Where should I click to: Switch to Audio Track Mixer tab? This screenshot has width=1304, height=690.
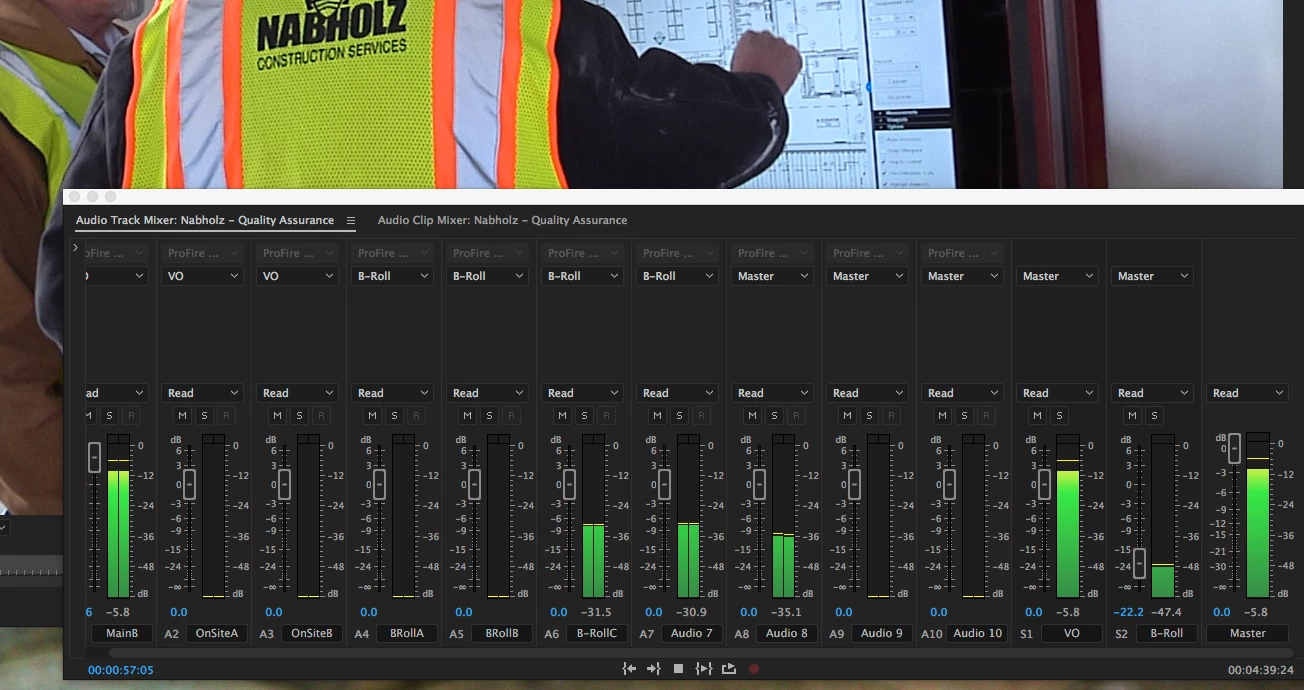(205, 220)
